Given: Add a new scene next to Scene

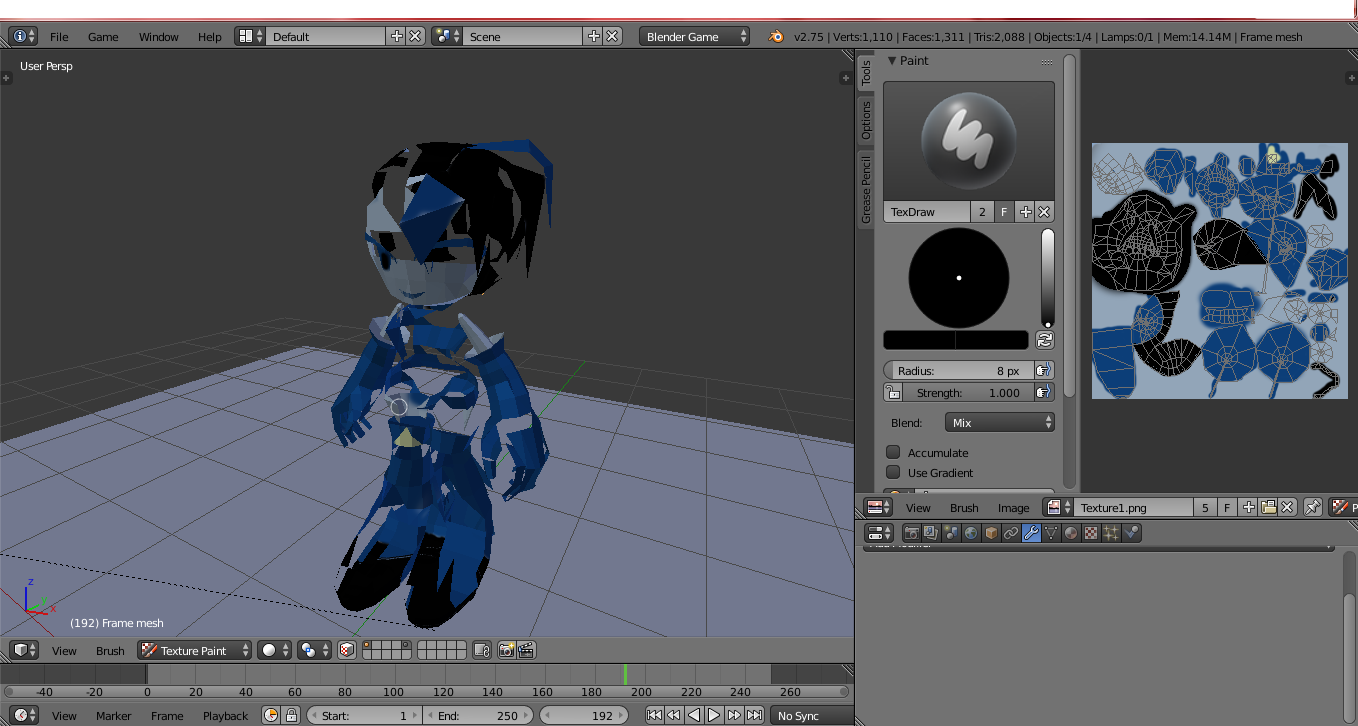Looking at the screenshot, I should click(594, 36).
